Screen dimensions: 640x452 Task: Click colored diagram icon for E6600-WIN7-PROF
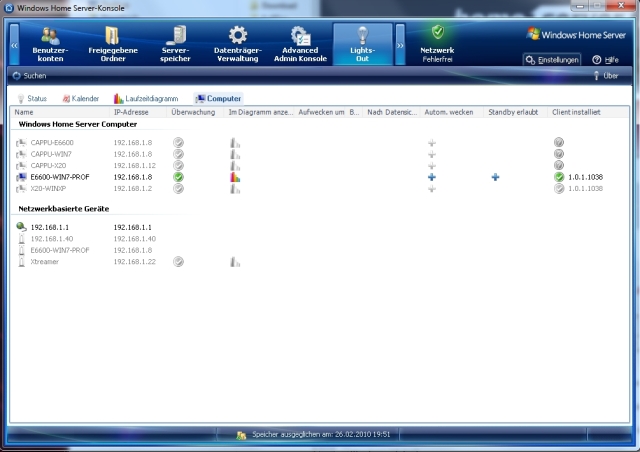click(235, 177)
